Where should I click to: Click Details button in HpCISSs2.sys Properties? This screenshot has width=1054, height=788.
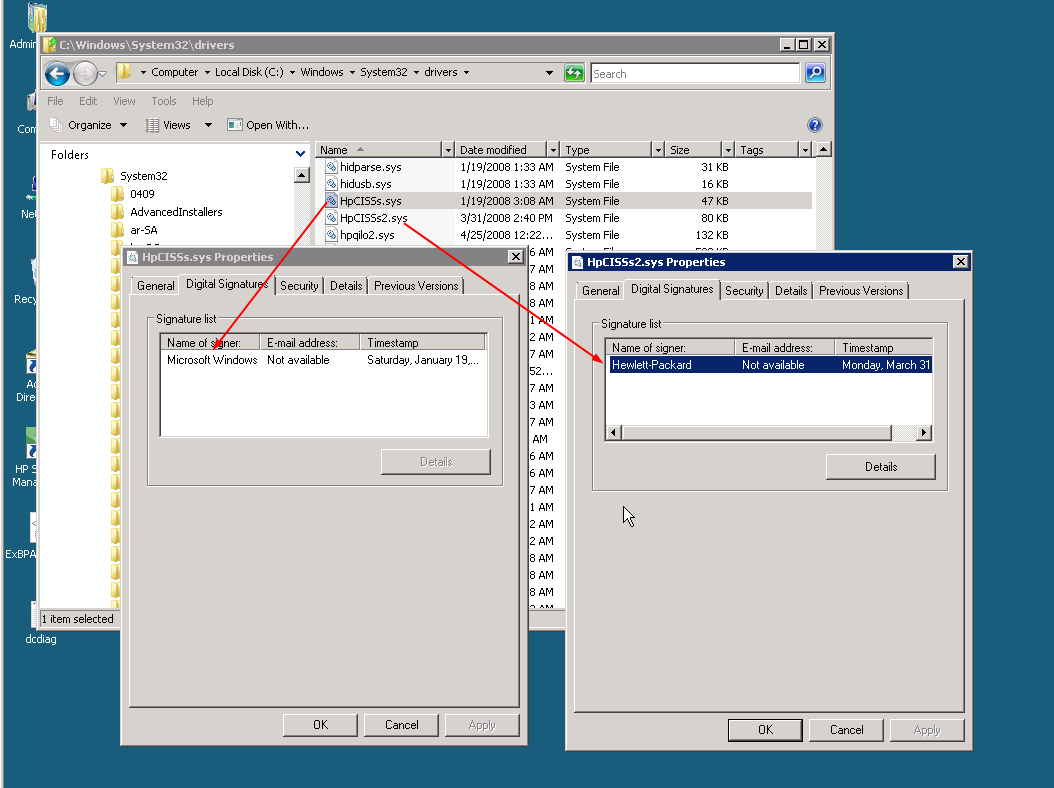click(881, 467)
